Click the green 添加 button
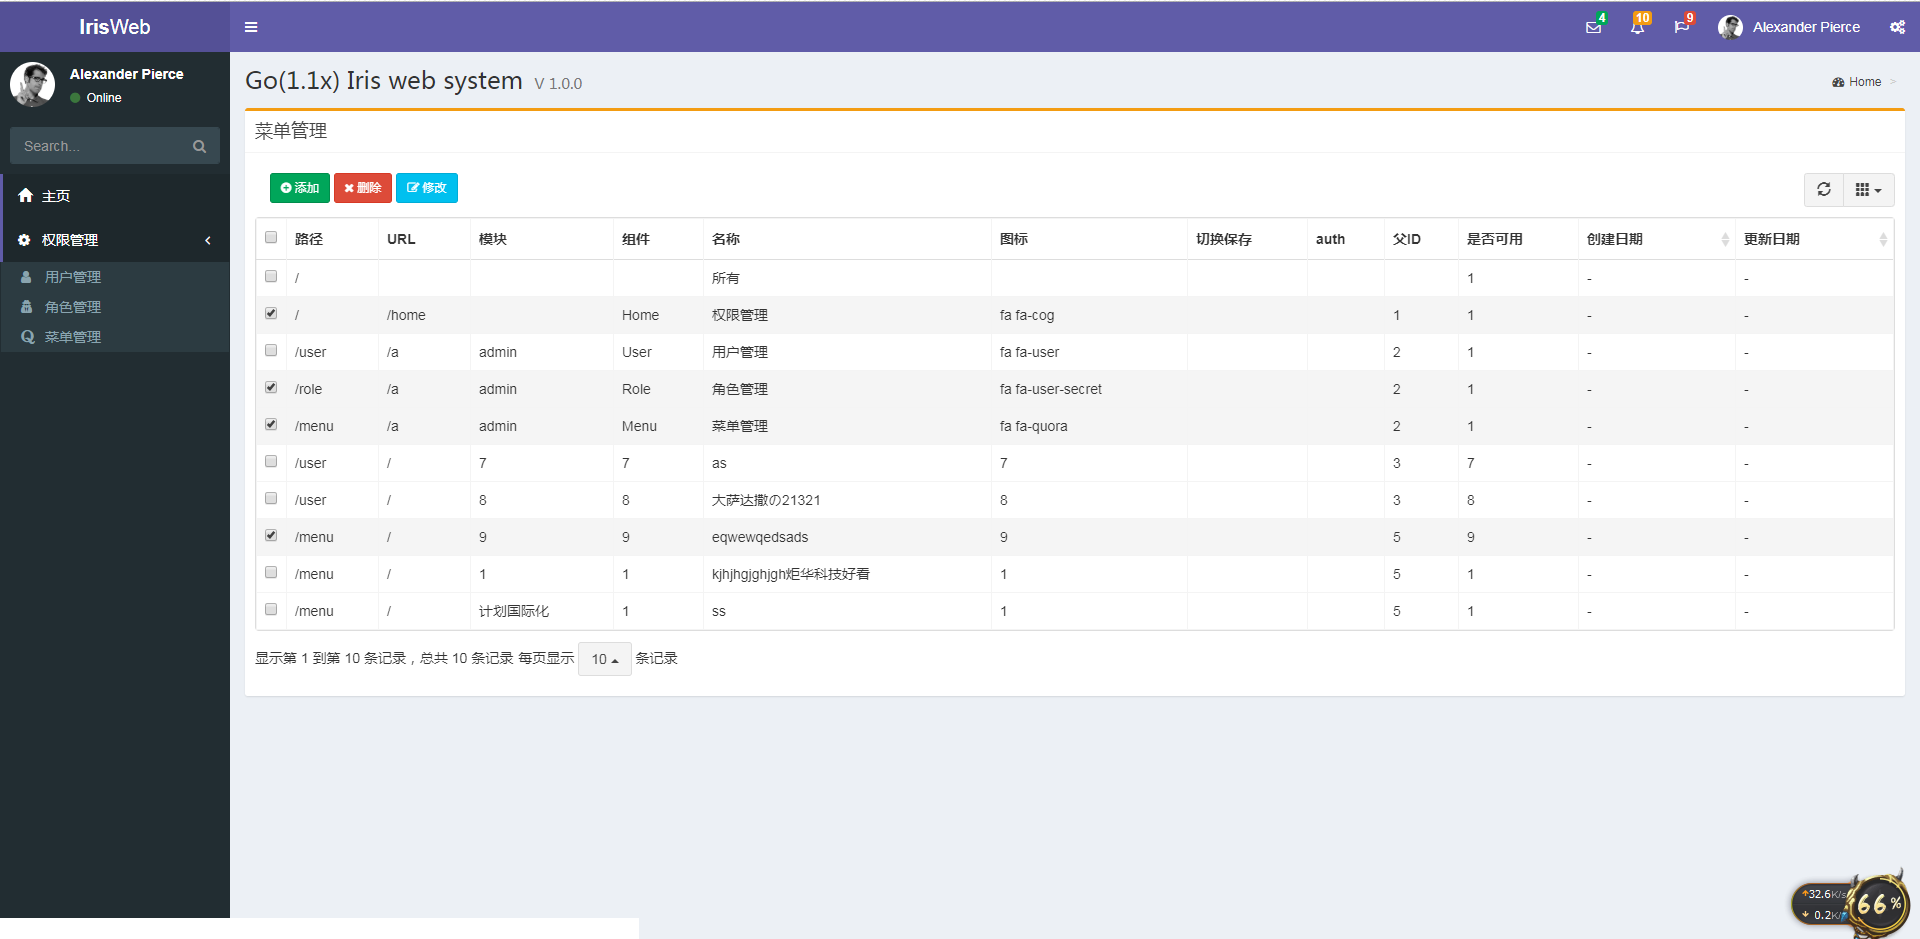This screenshot has height=939, width=1920. tap(299, 188)
